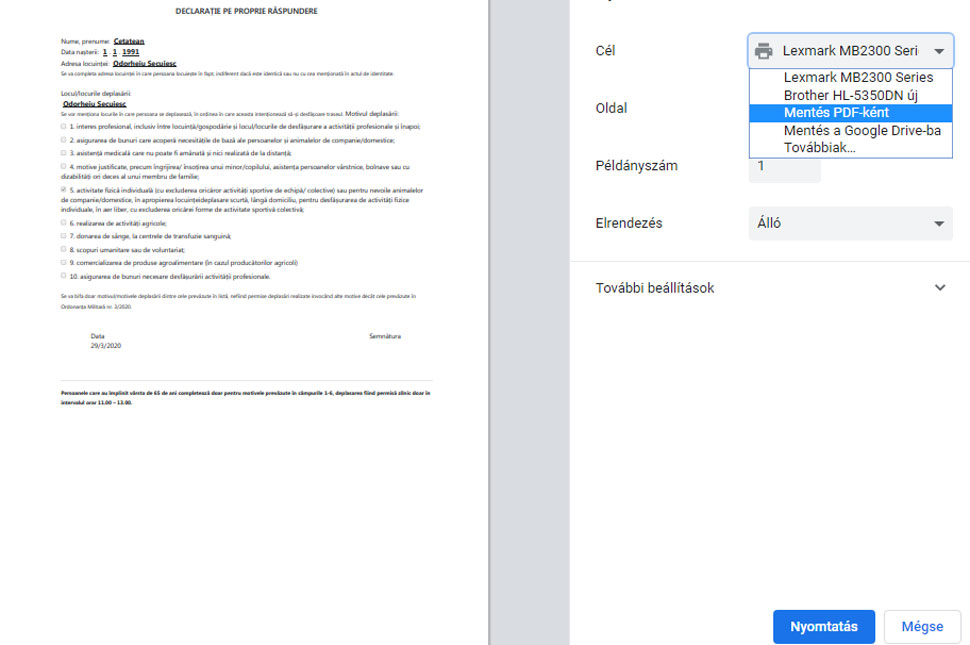Viewport: 970px width, 645px height.
Task: Uncheck option 5 activitate fizică individuală
Action: click(x=64, y=189)
